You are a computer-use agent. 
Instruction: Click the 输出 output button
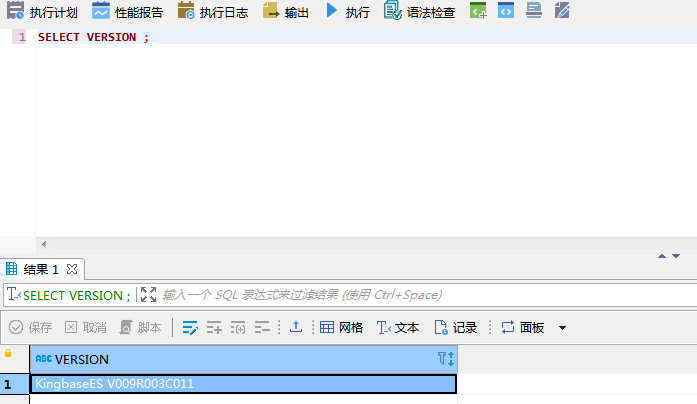[286, 12]
